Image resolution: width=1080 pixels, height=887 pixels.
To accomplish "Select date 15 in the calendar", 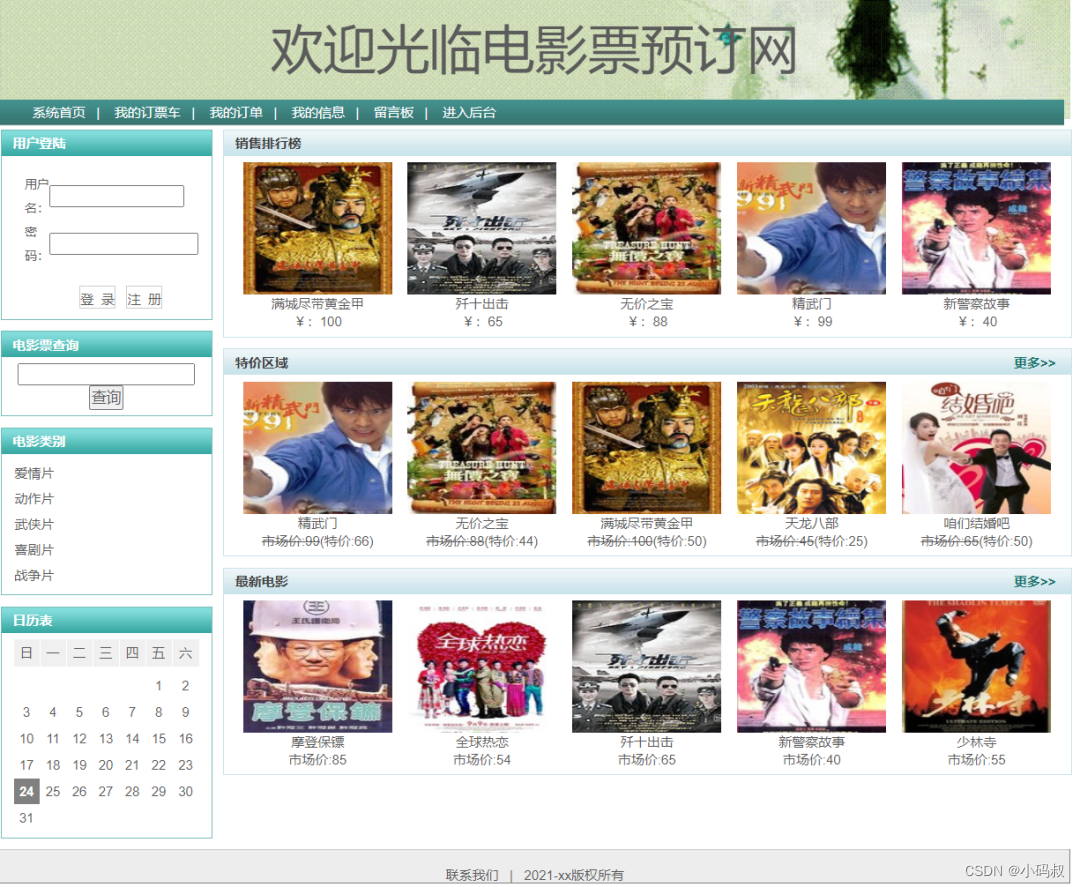I will [159, 739].
